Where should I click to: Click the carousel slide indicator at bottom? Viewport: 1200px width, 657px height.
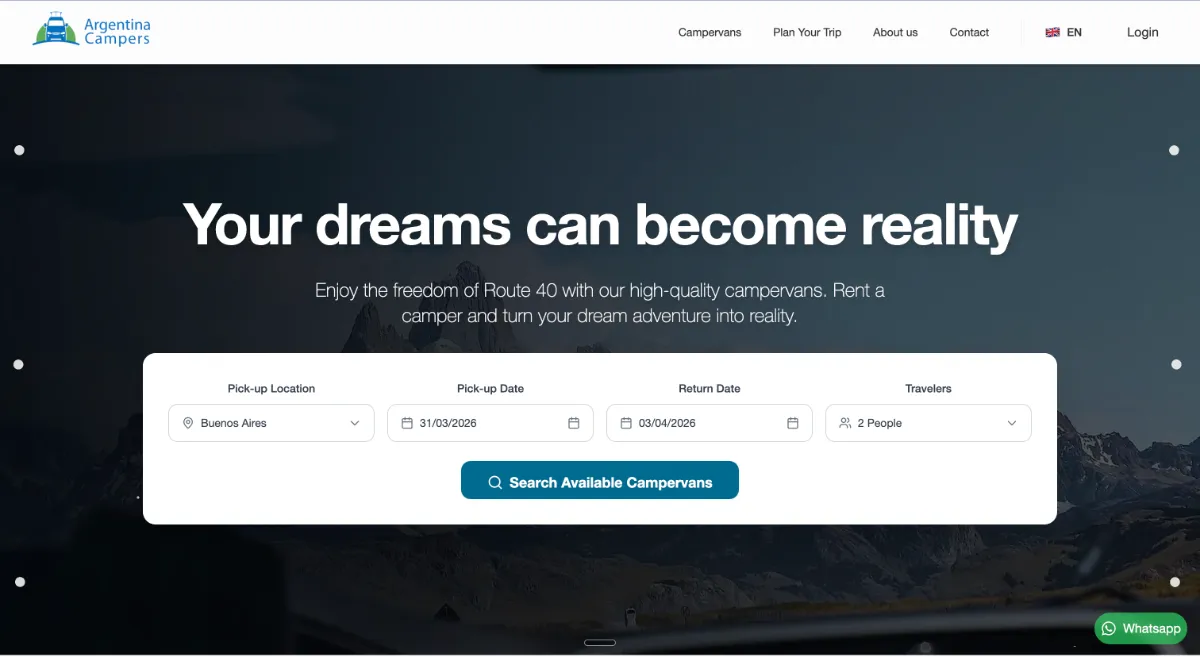click(x=600, y=642)
